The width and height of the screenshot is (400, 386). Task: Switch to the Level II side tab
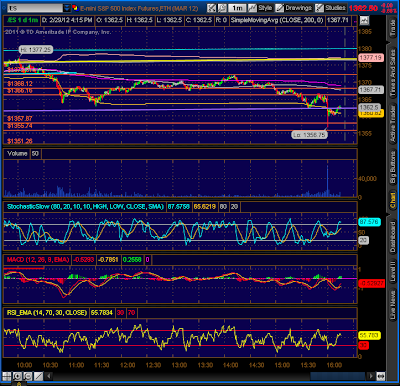[x=393, y=270]
